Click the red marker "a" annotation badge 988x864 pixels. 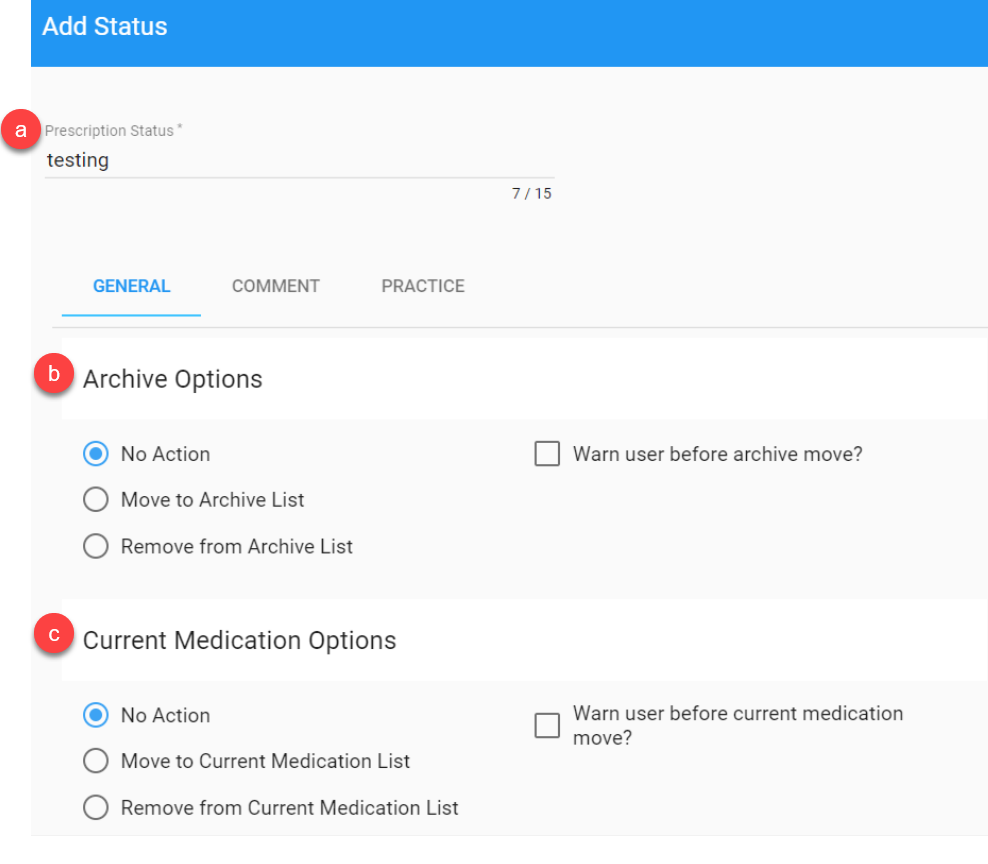click(x=21, y=129)
